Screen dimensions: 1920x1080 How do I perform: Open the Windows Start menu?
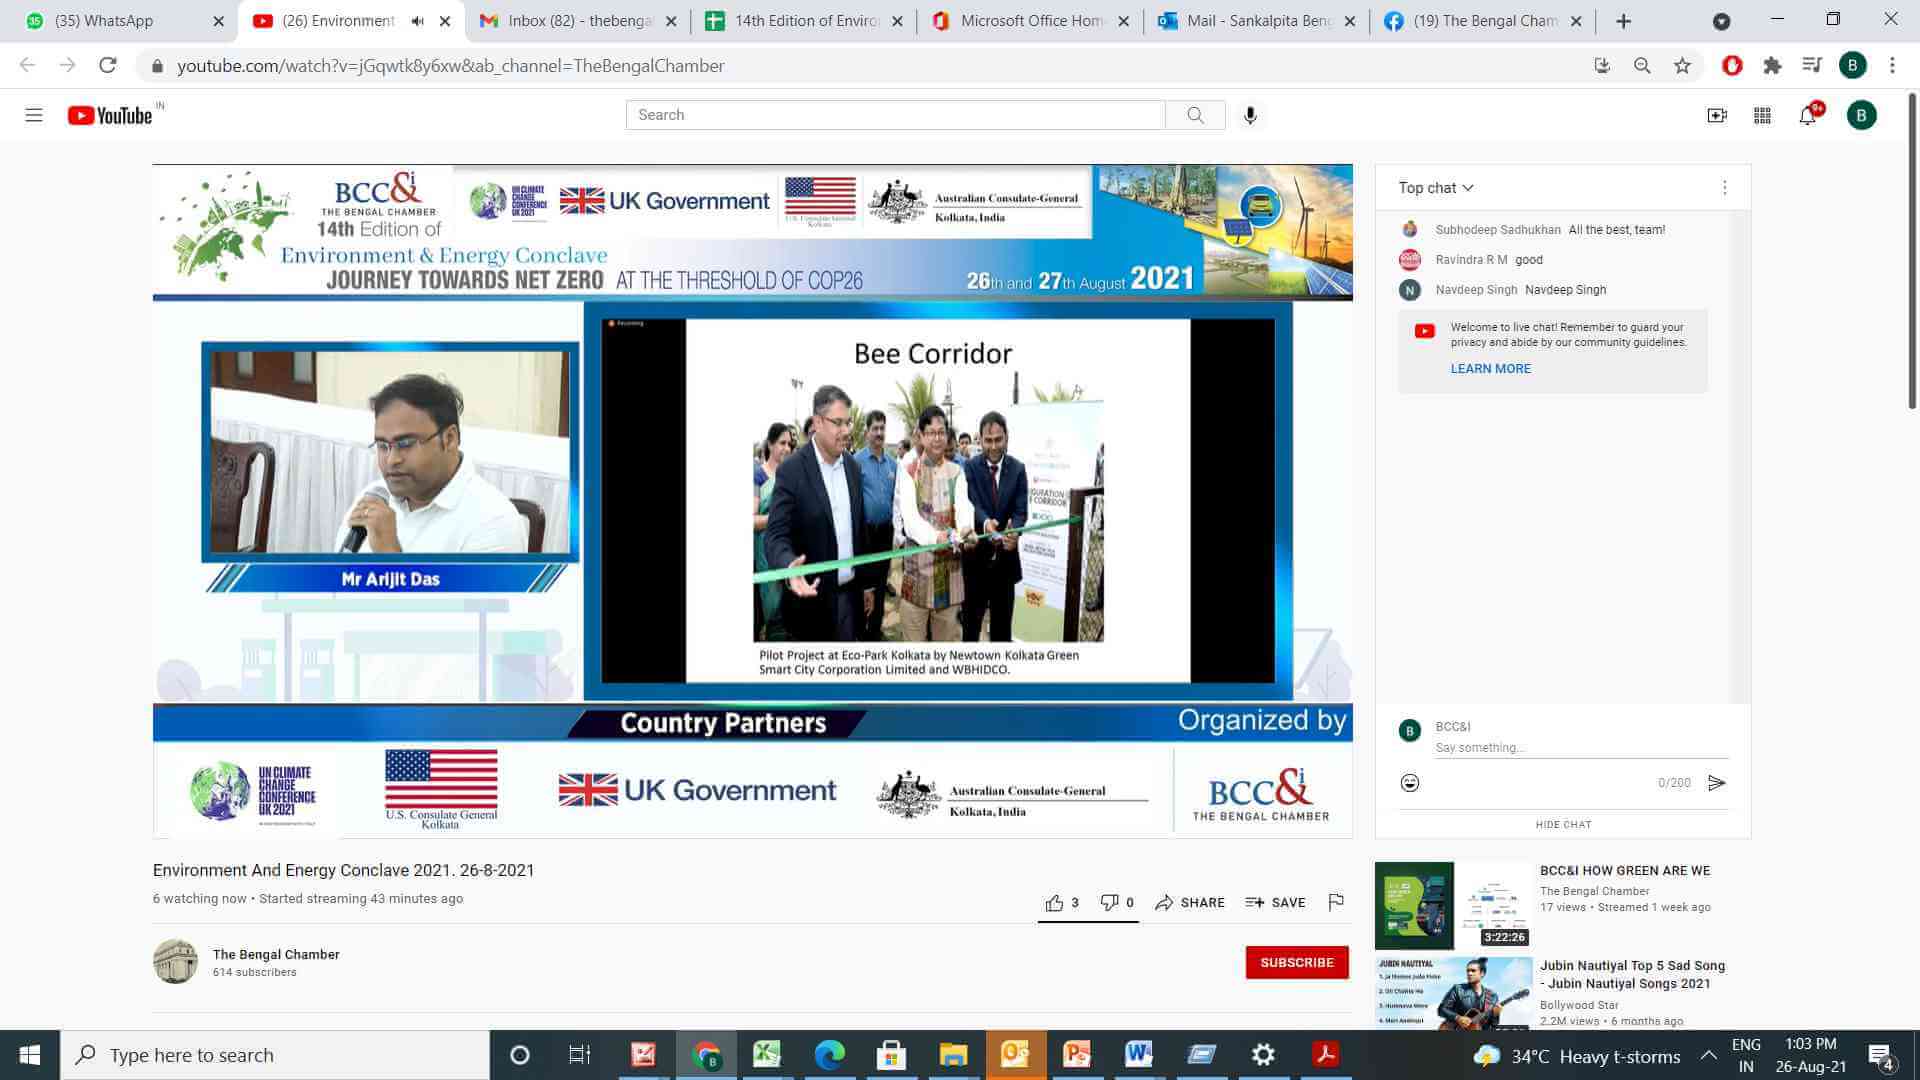point(30,1056)
